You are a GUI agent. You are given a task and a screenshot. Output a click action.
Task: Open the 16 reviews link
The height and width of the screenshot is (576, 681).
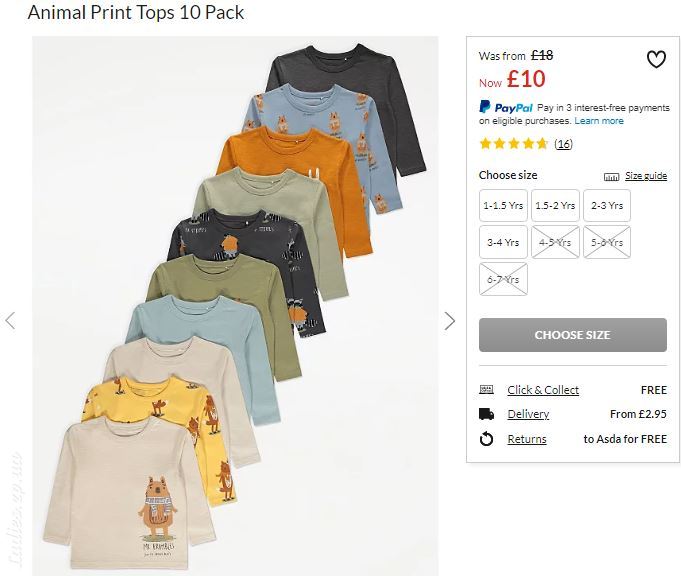pos(563,144)
